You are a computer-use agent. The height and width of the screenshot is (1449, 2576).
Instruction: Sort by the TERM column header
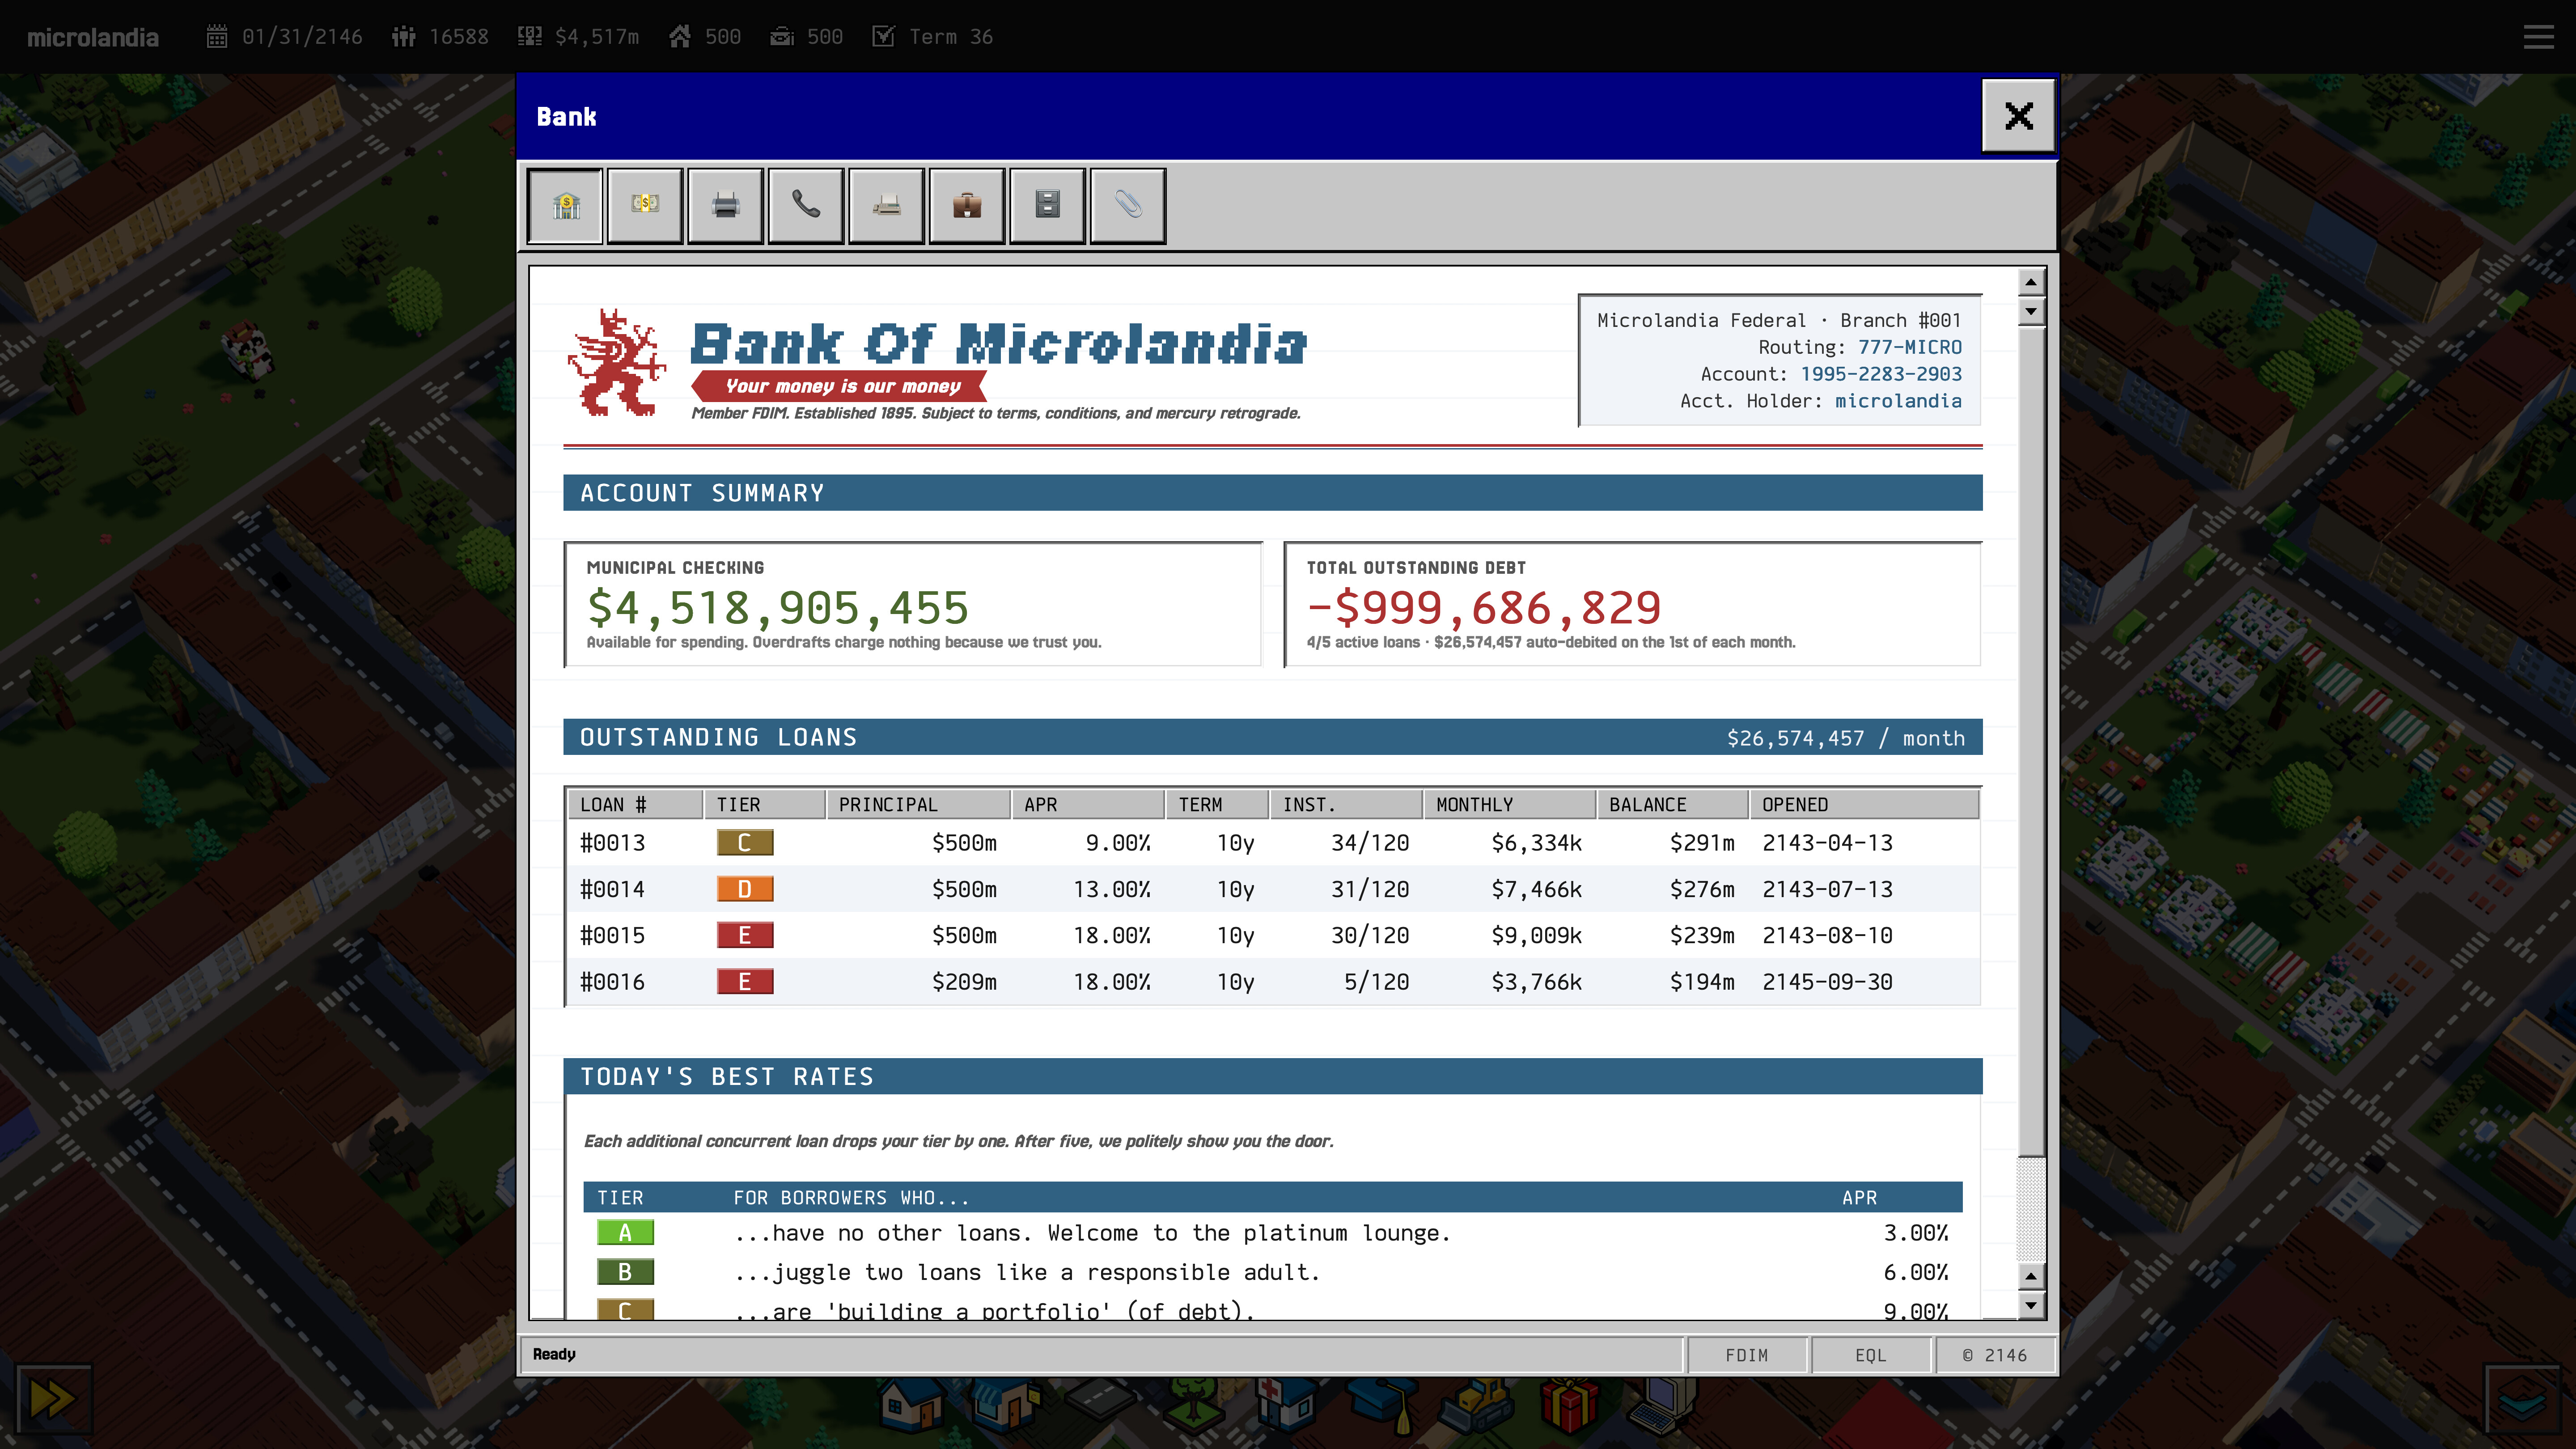coord(1218,805)
